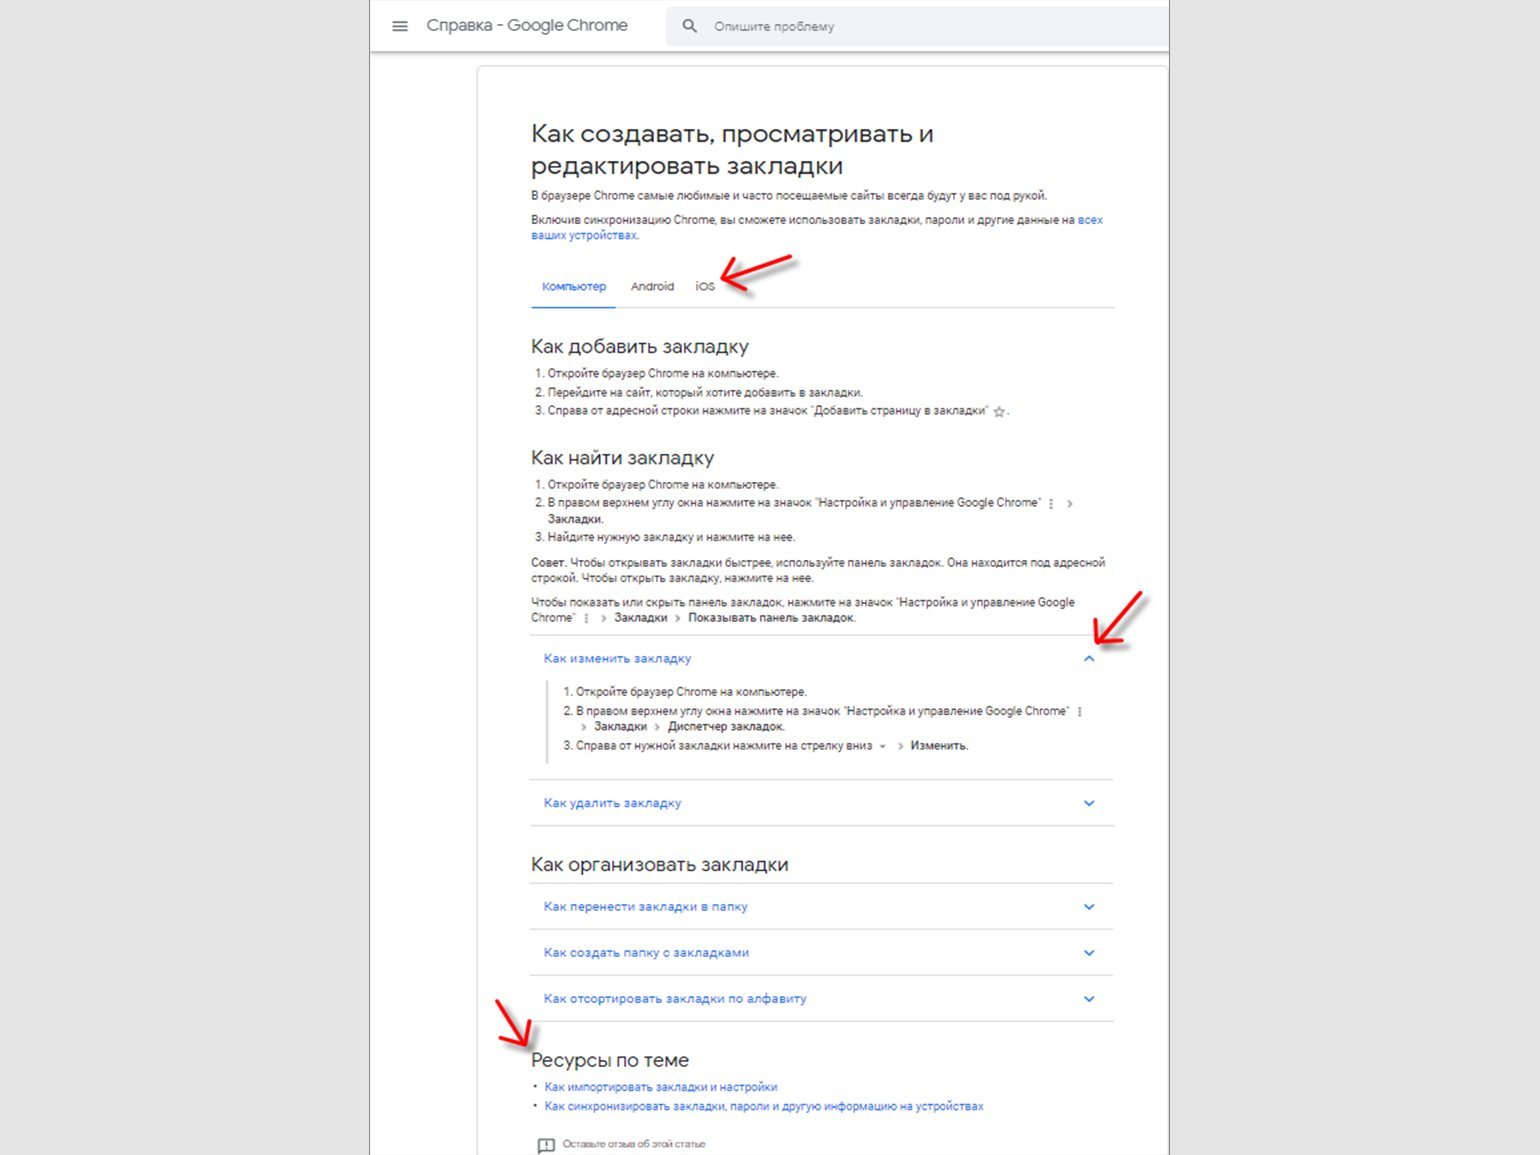Switch to the iOS tab
The width and height of the screenshot is (1540, 1155).
[x=705, y=286]
